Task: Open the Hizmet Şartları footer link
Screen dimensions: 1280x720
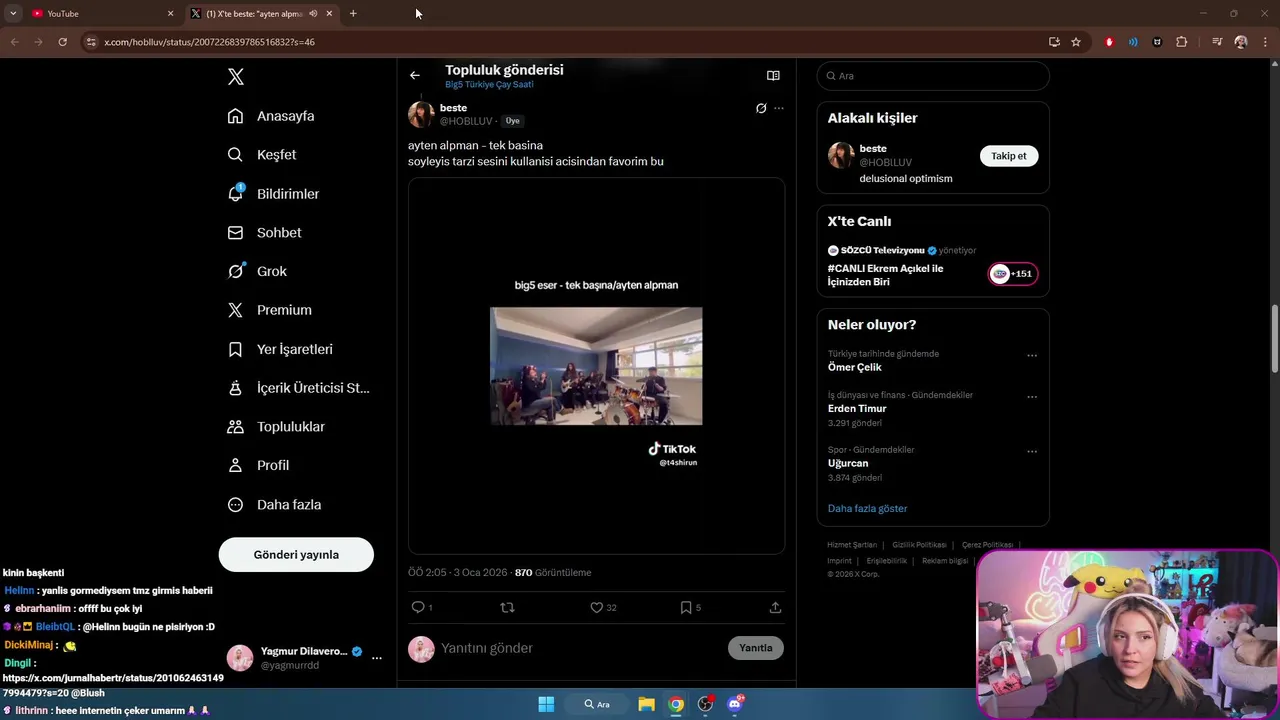Action: pos(852,545)
